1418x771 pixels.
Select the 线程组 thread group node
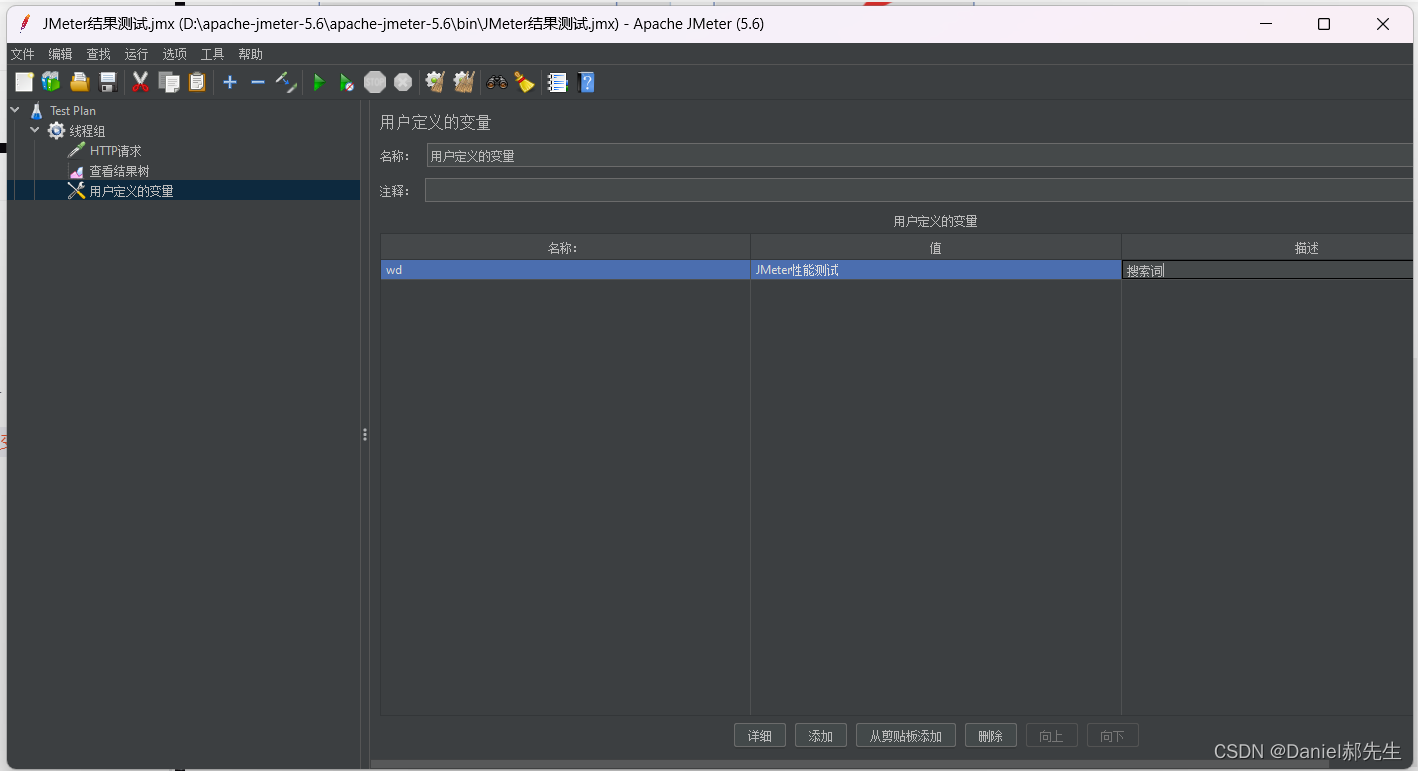tap(87, 131)
